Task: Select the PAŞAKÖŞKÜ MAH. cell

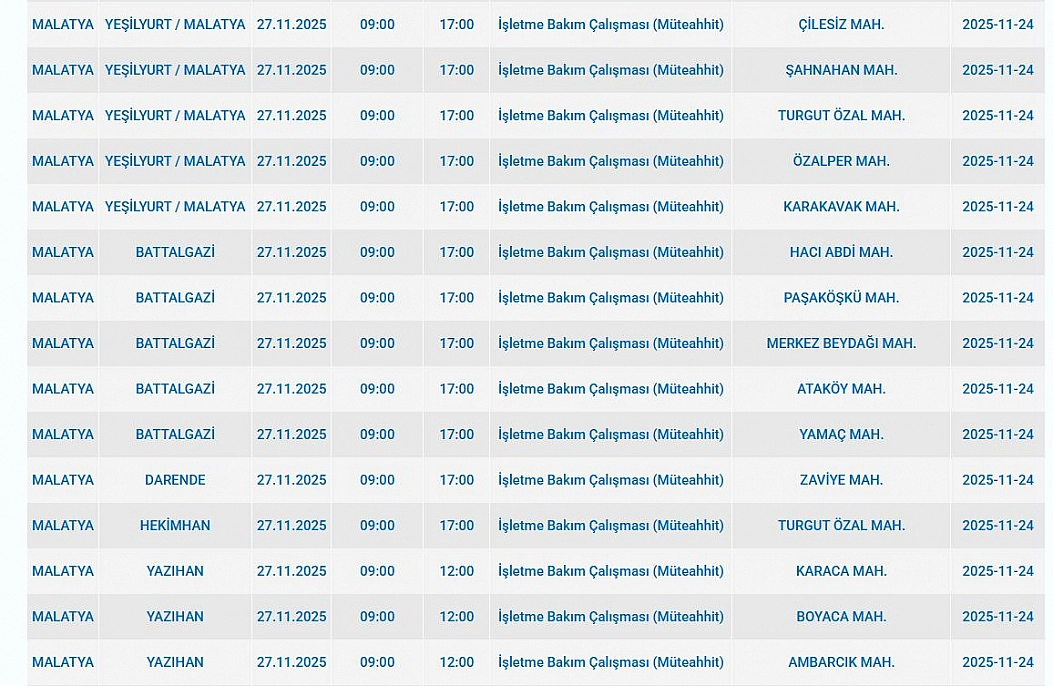Action: point(841,298)
